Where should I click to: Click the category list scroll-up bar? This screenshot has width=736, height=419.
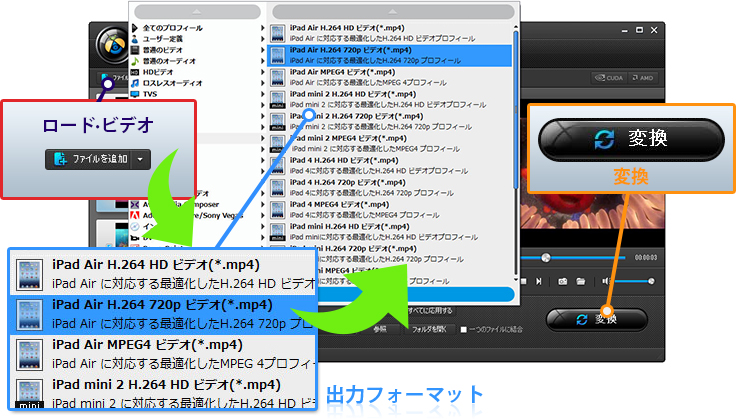pyautogui.click(x=197, y=11)
